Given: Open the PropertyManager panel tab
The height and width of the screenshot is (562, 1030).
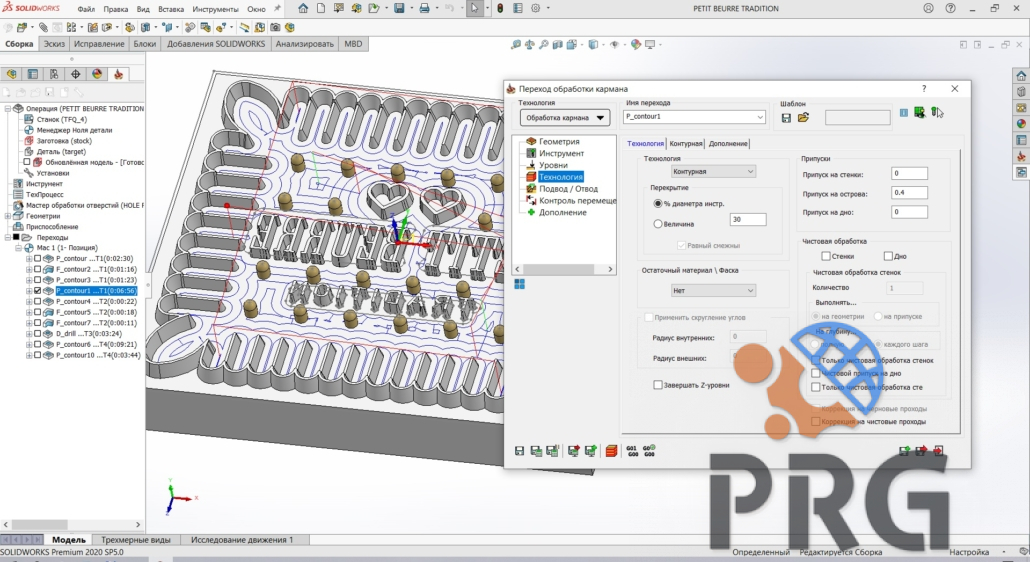Looking at the screenshot, I should pyautogui.click(x=33, y=74).
